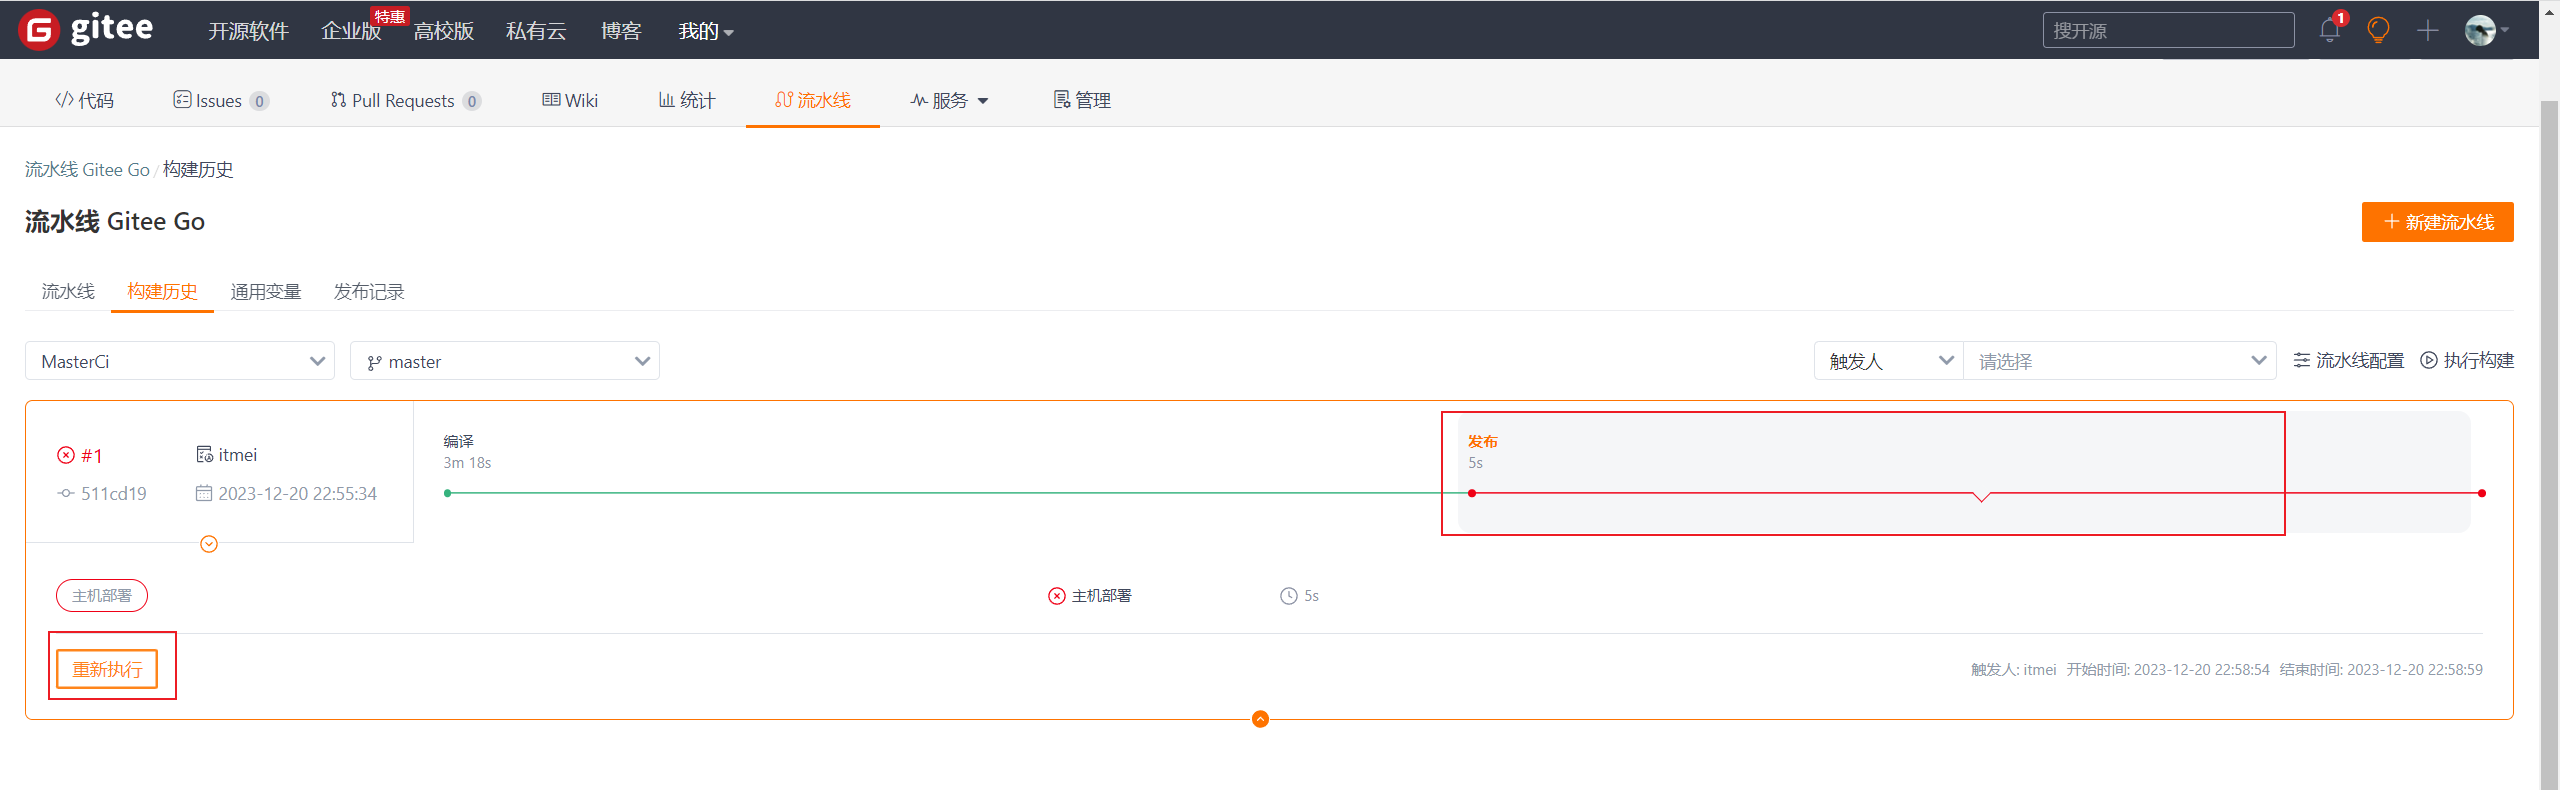
Task: Select the 流水线 repository tab
Action: [813, 100]
